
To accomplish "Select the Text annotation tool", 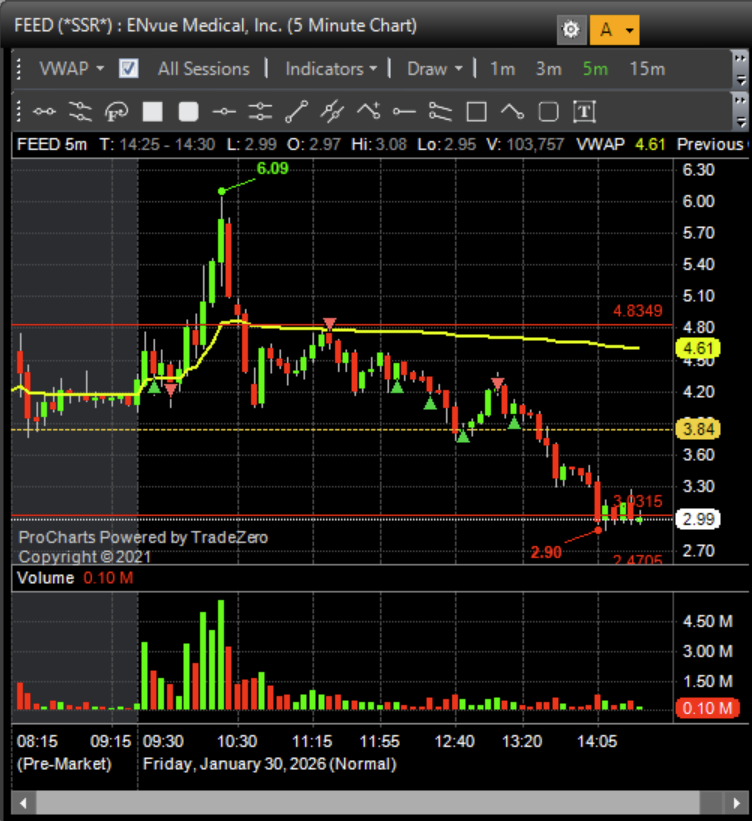I will [x=584, y=112].
